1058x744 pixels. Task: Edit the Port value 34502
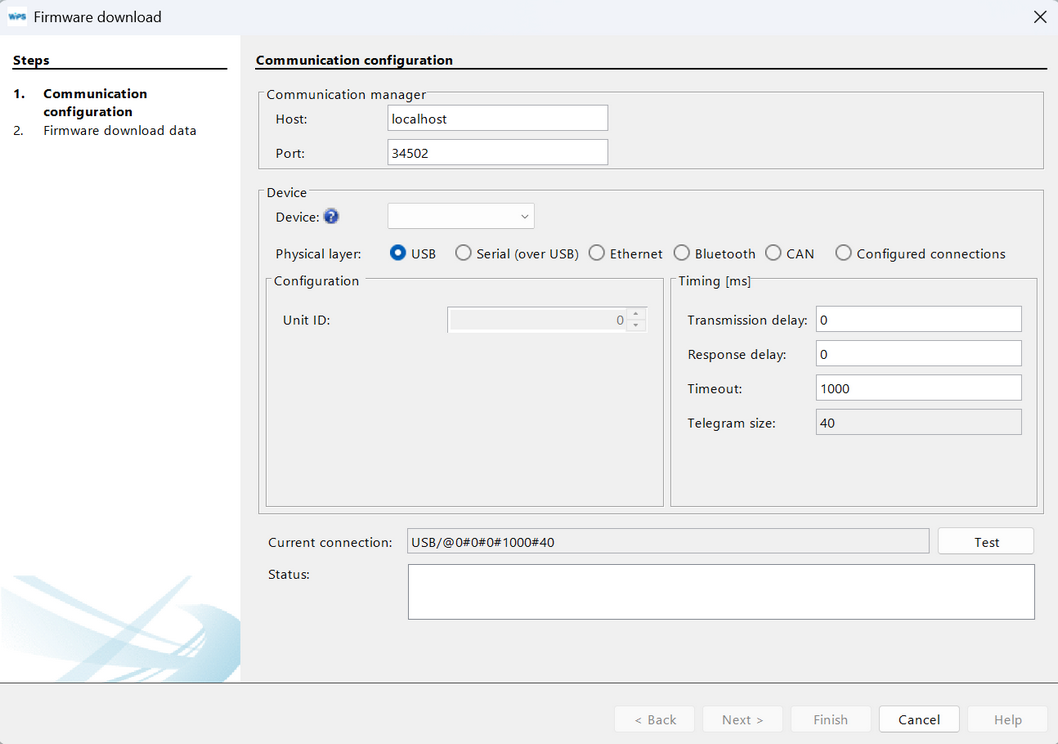(x=497, y=152)
